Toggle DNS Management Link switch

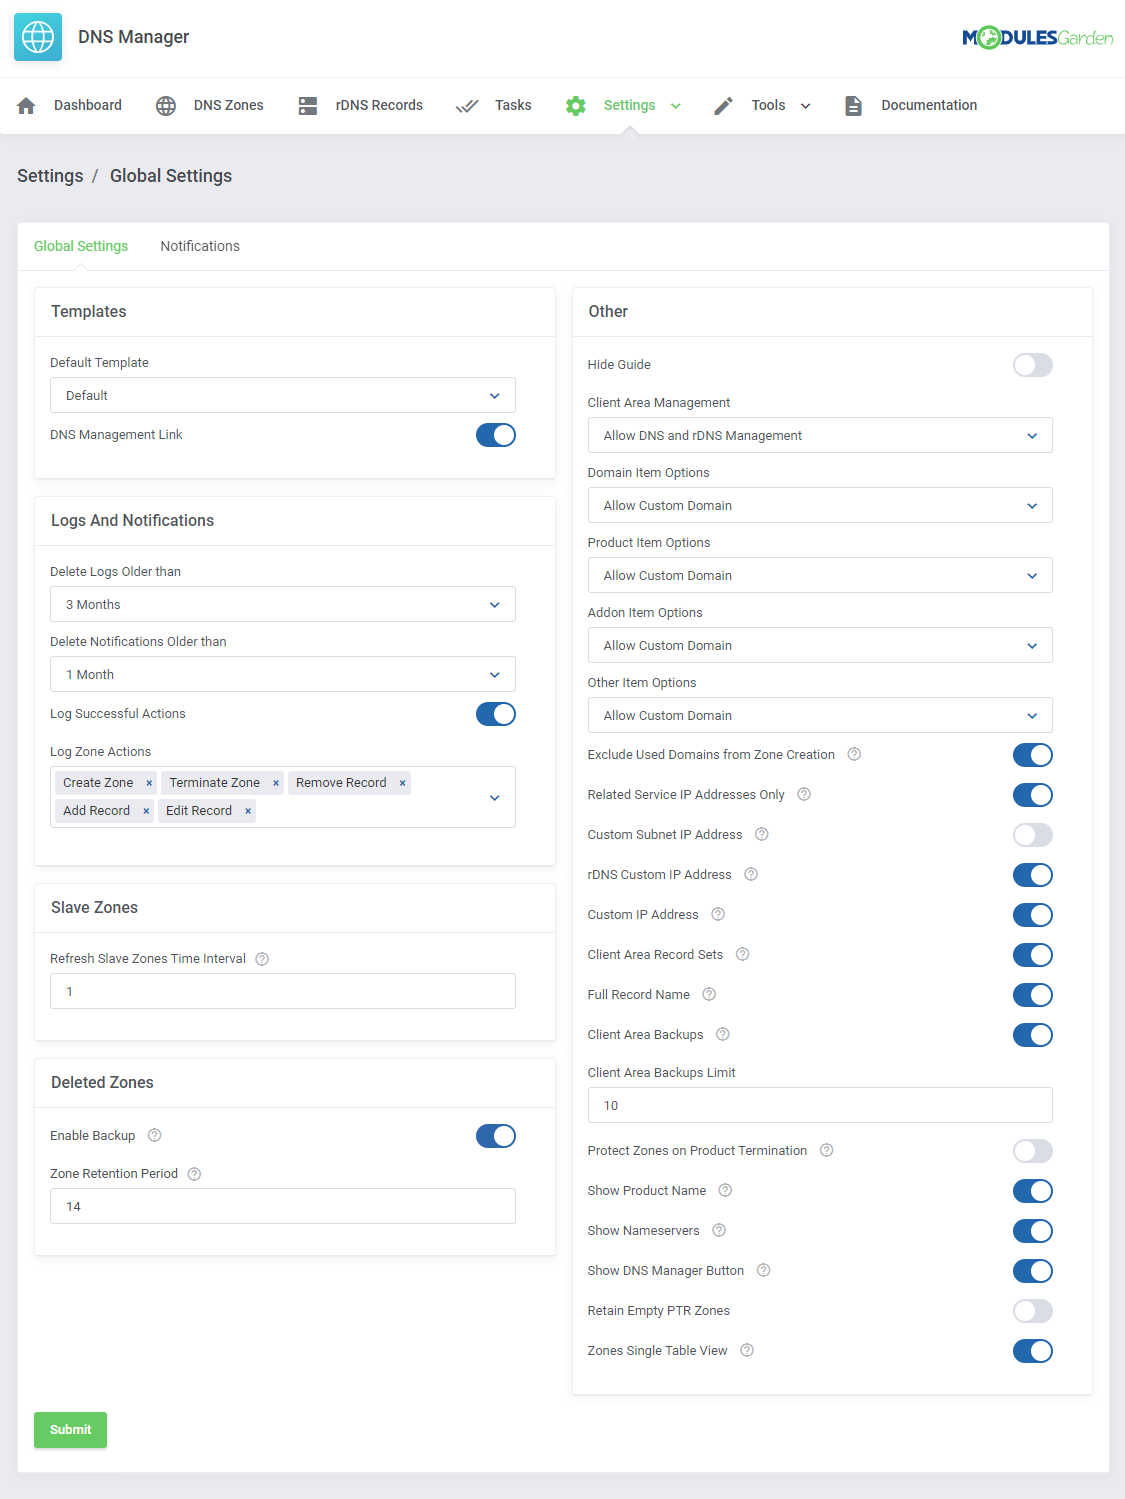click(x=496, y=435)
